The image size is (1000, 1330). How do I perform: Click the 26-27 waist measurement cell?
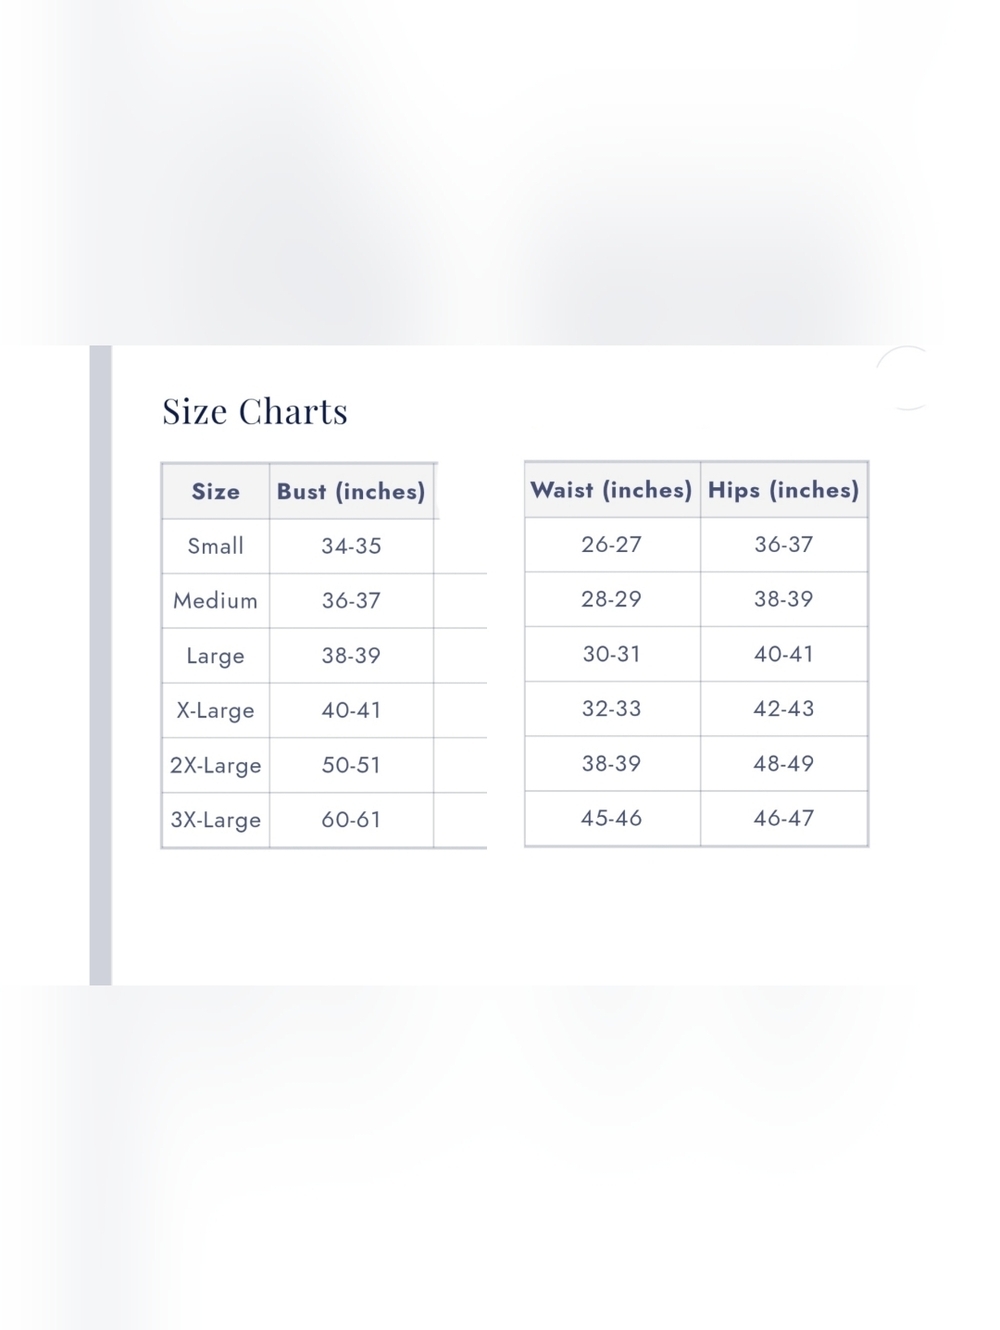pyautogui.click(x=612, y=545)
